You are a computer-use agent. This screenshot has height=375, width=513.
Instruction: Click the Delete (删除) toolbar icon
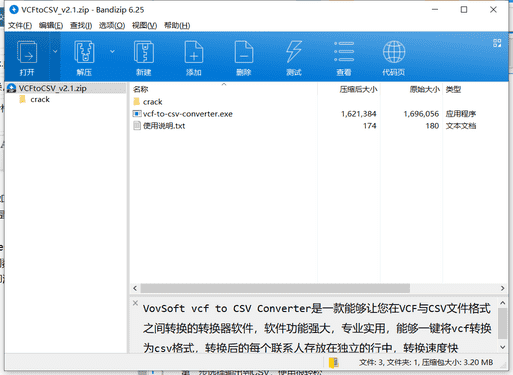244,52
